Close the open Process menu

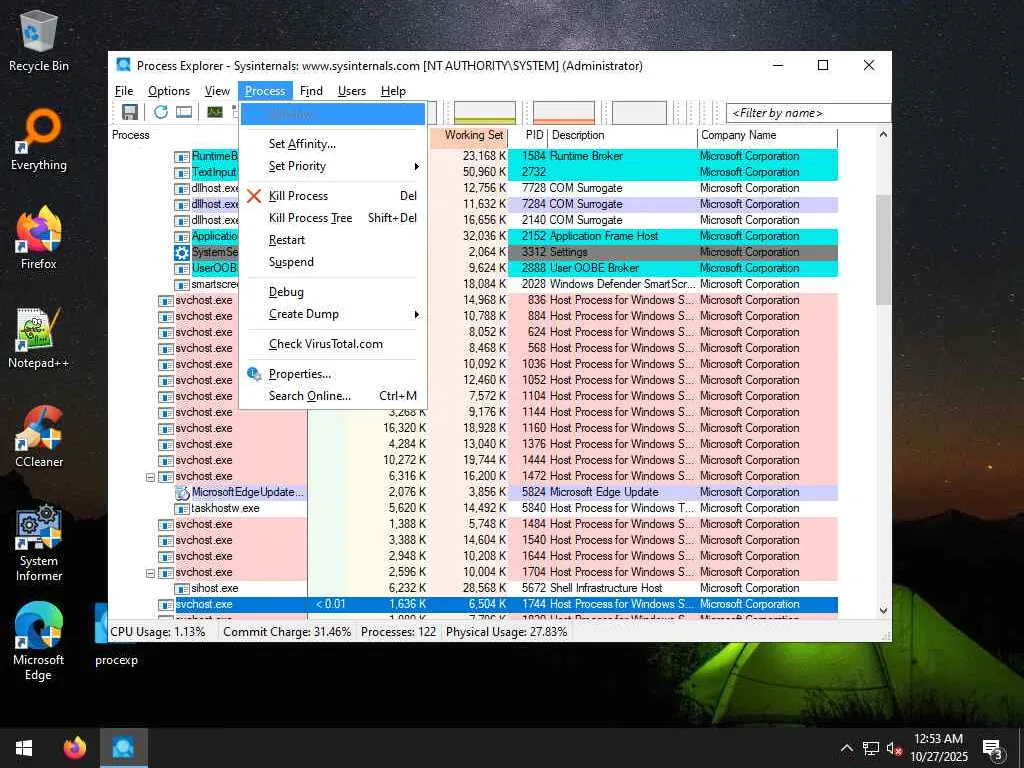(x=265, y=91)
